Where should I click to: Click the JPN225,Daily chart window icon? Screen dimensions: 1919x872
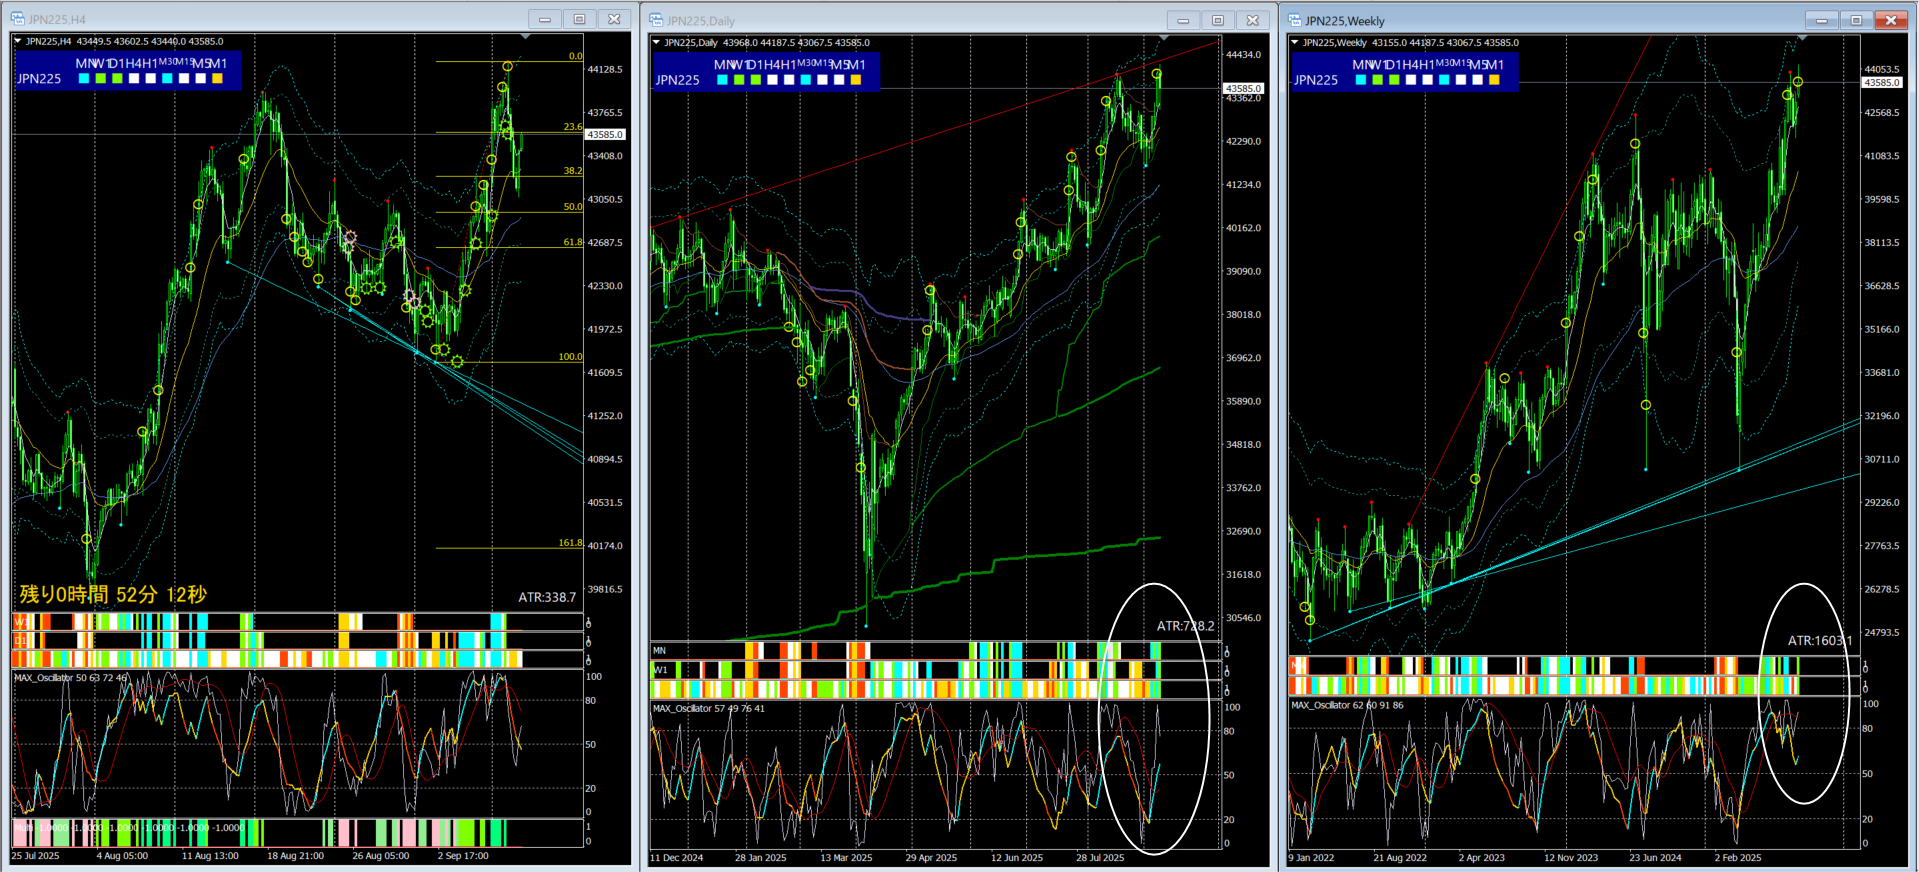(656, 20)
